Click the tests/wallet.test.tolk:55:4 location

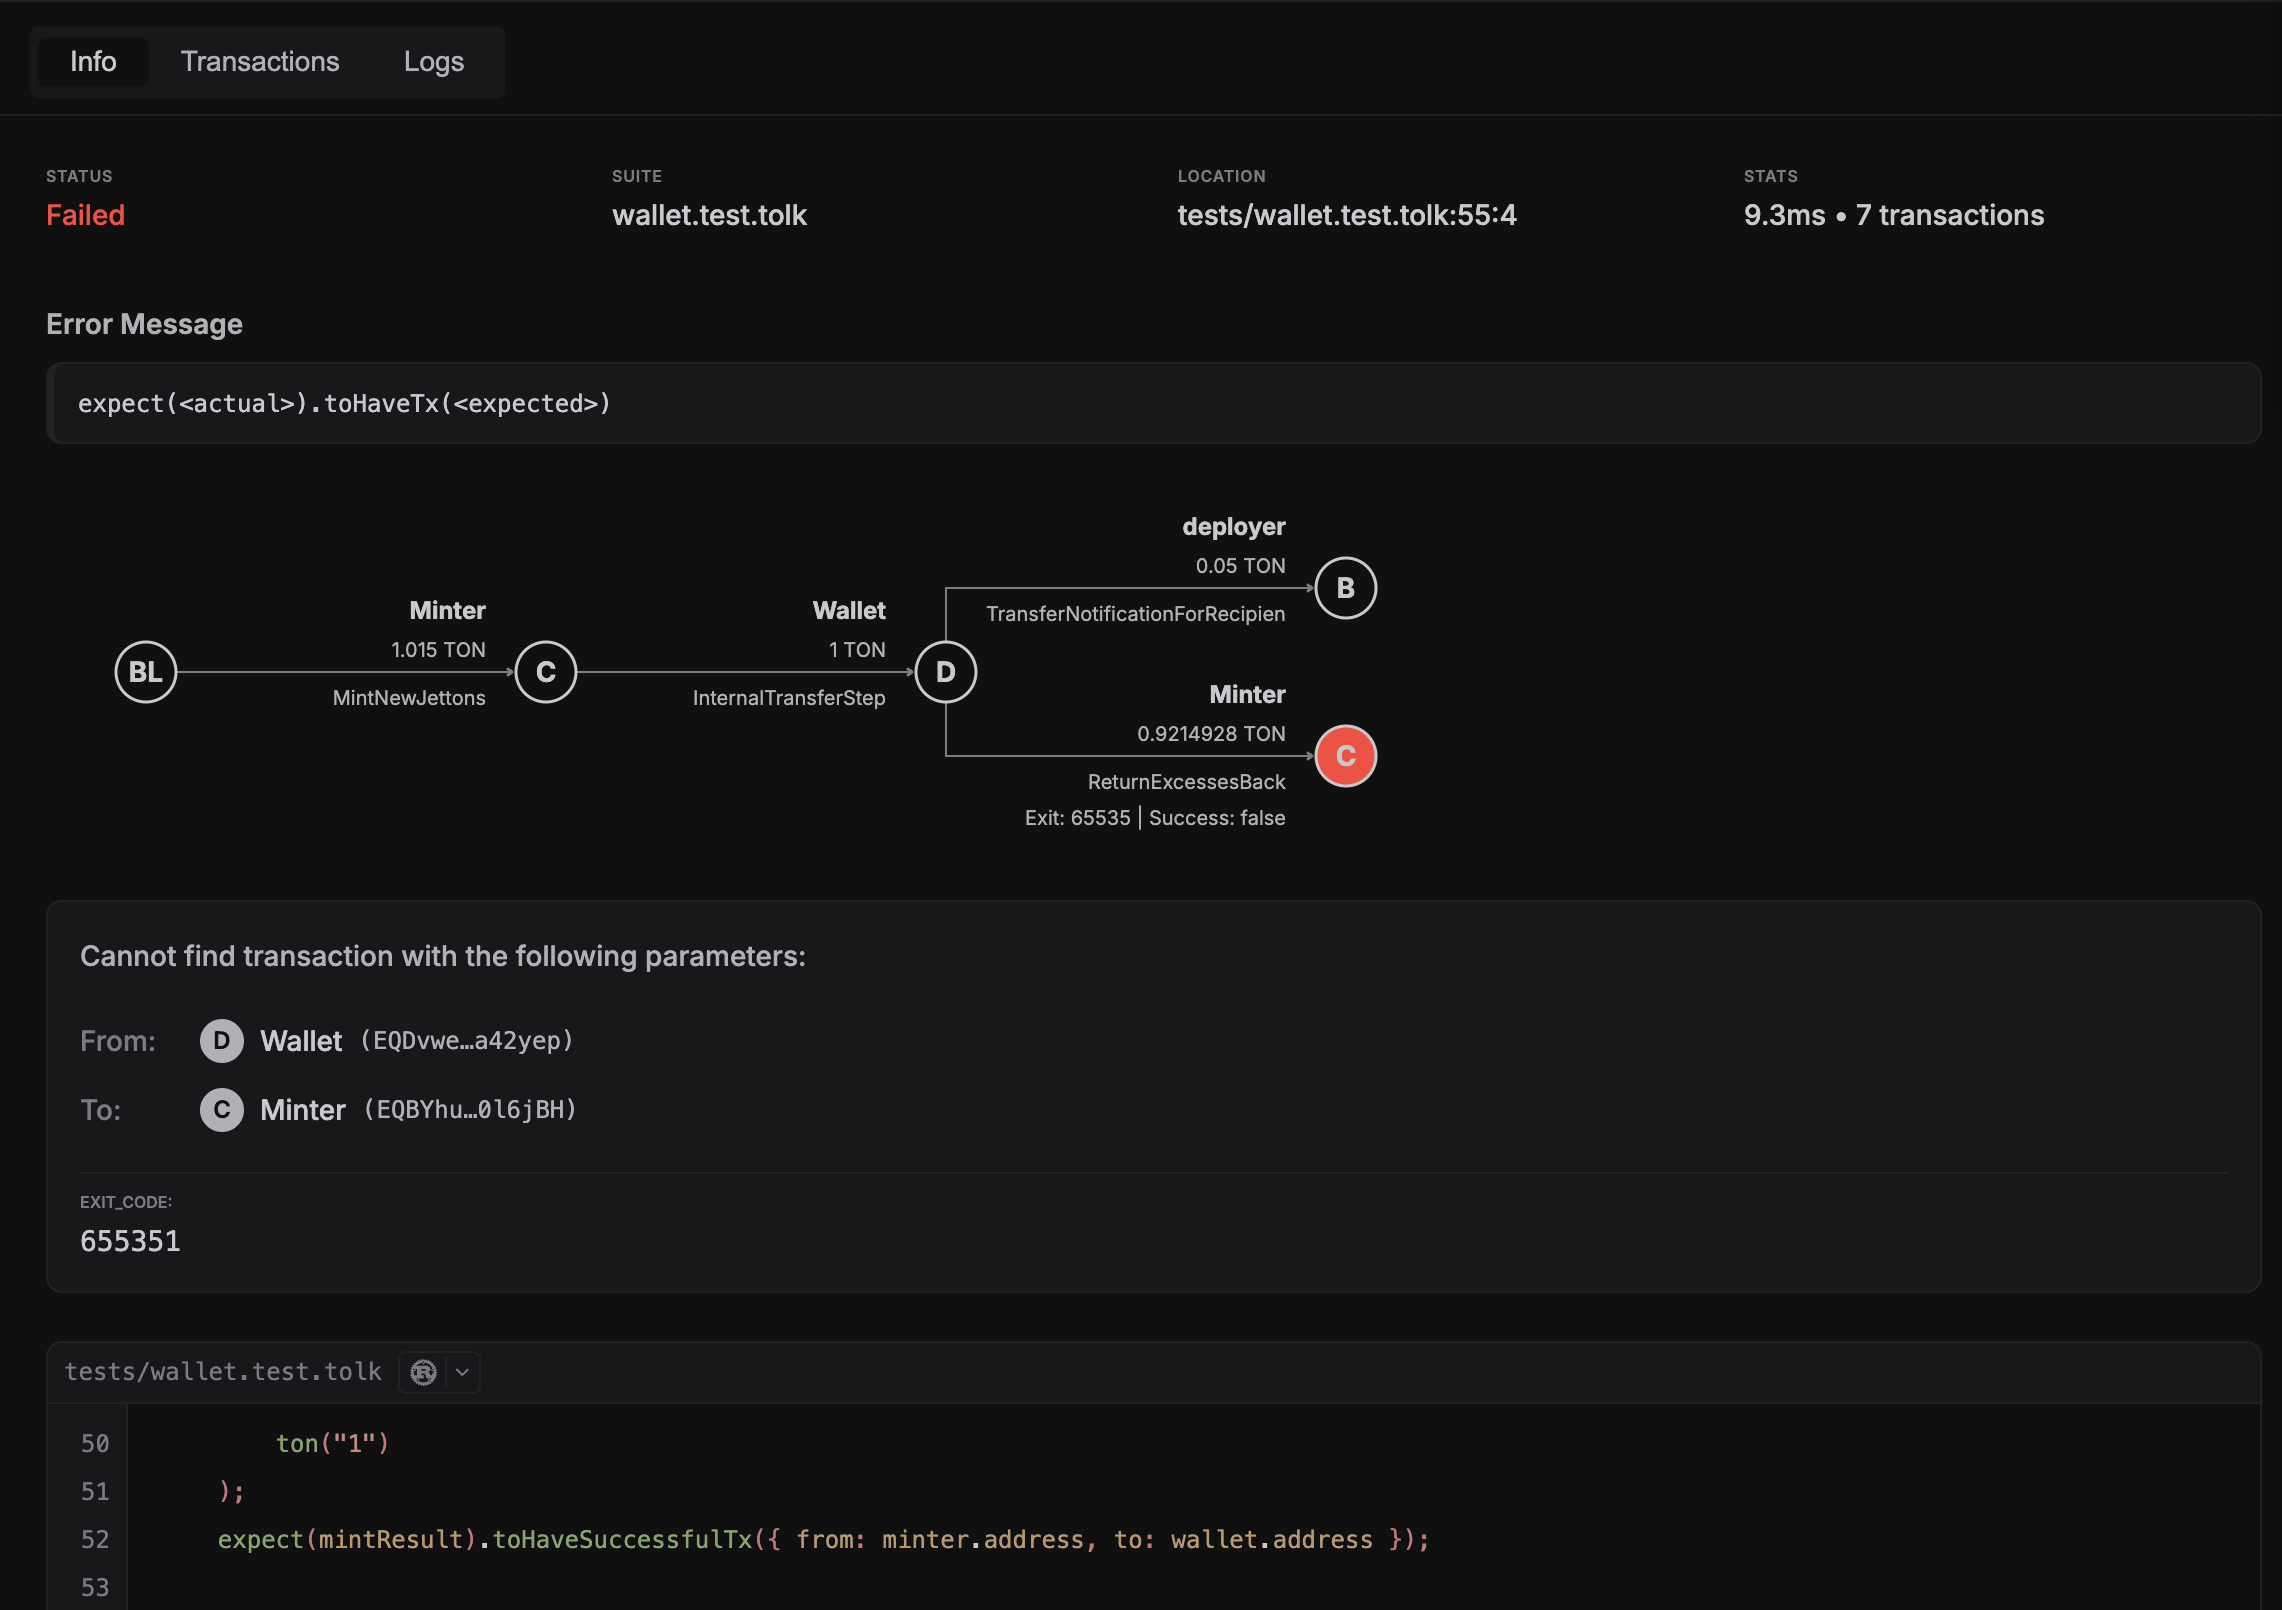1348,215
